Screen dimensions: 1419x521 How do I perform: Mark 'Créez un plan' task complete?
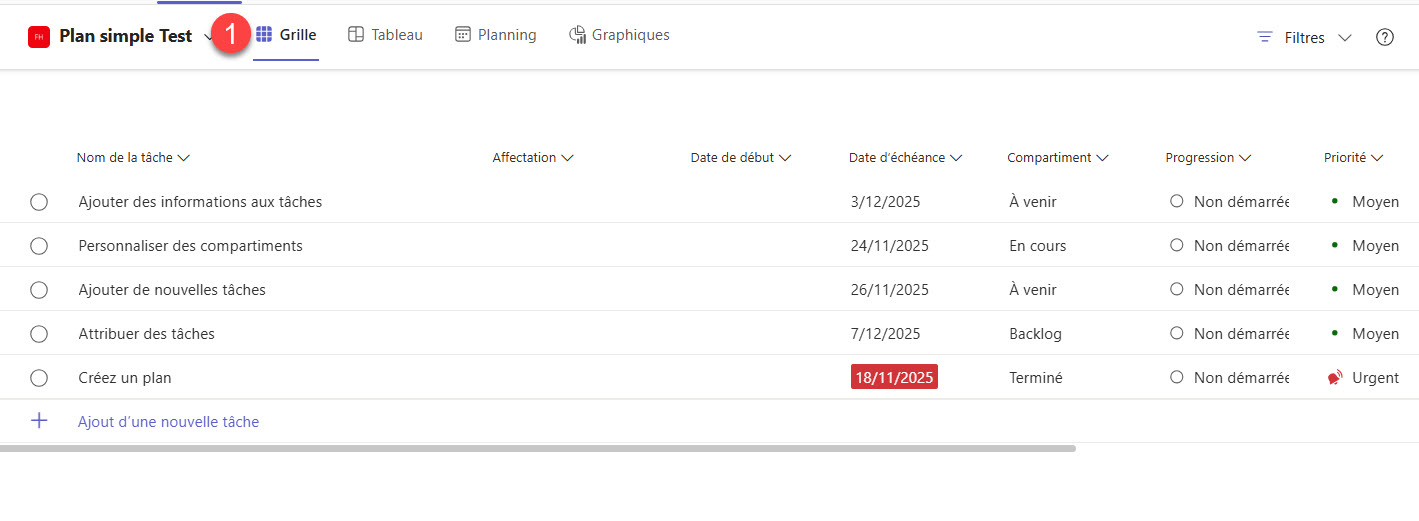(x=39, y=378)
